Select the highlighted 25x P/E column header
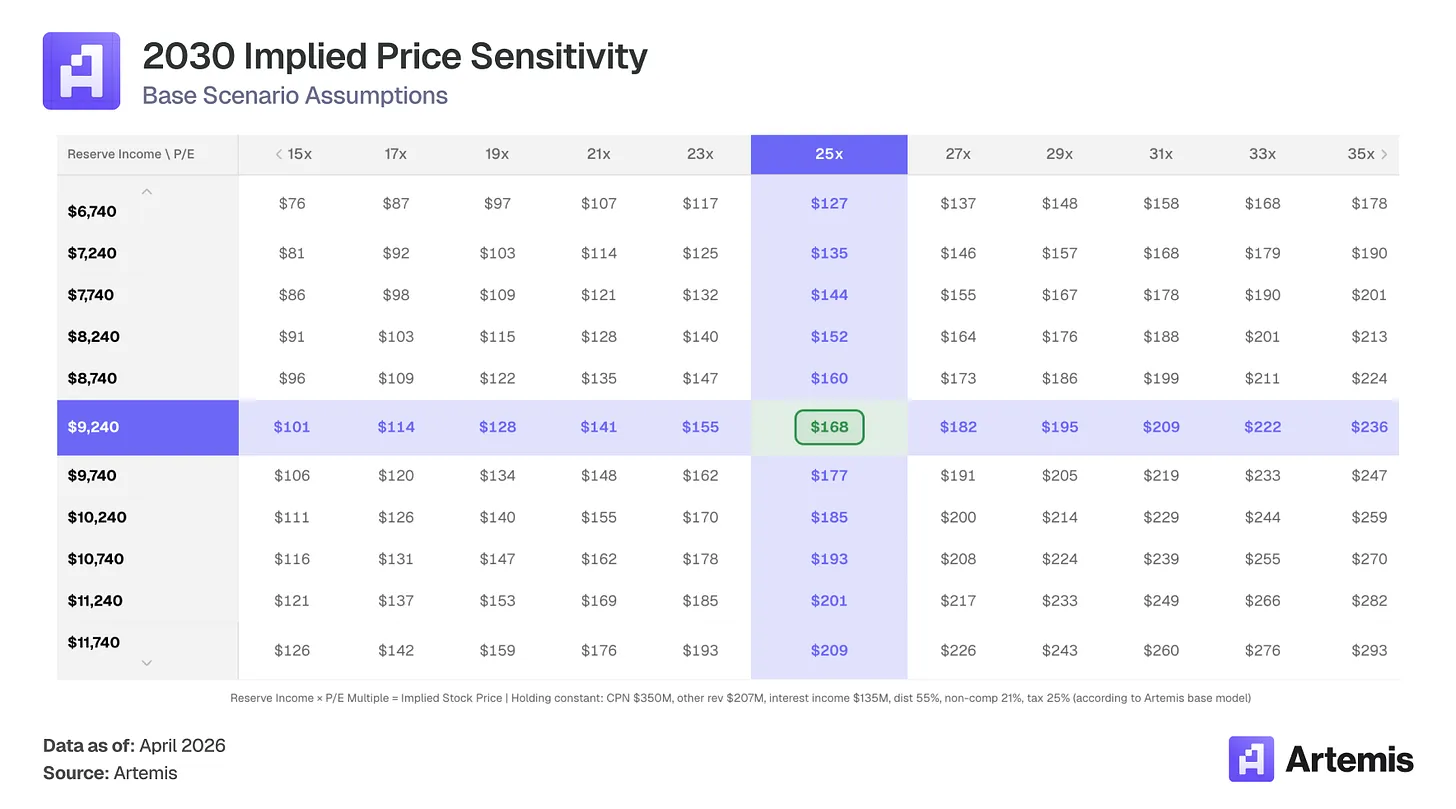 (829, 154)
